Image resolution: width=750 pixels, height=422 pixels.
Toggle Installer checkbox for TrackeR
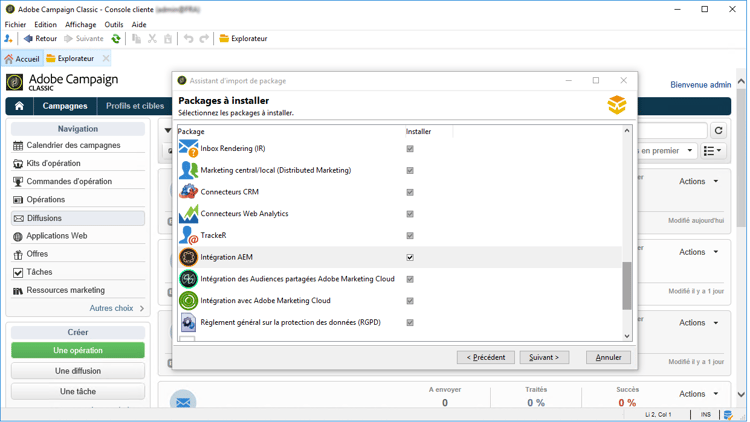point(410,235)
